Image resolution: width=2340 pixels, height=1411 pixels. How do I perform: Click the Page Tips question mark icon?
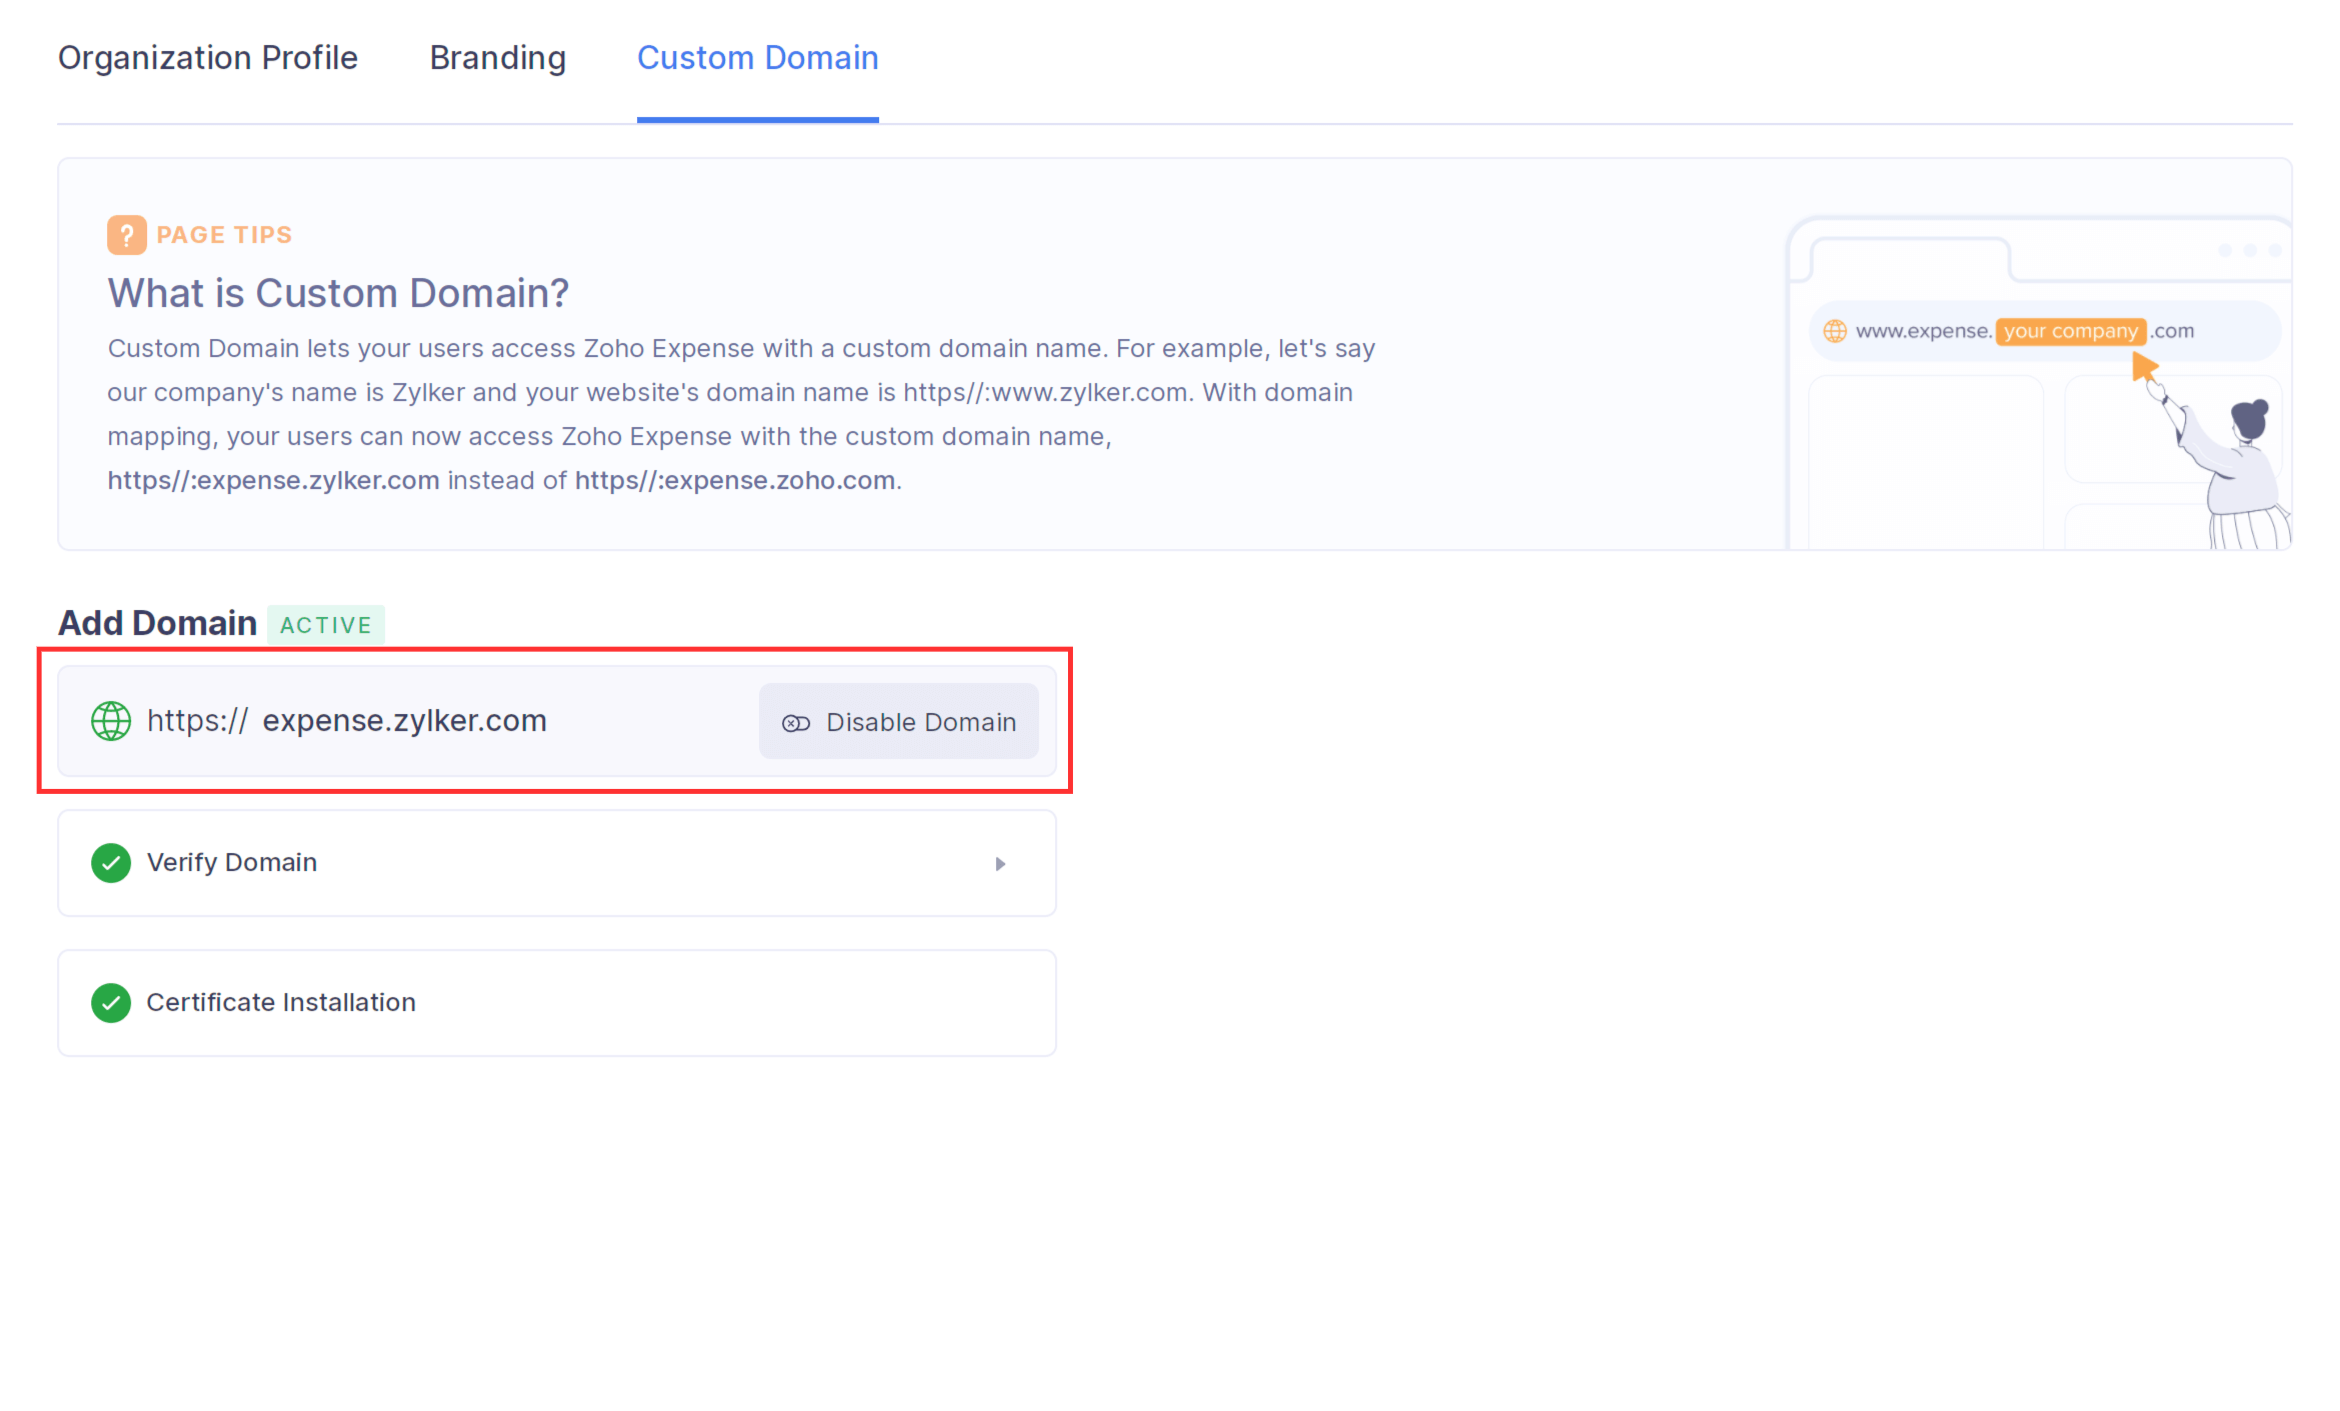(x=126, y=234)
